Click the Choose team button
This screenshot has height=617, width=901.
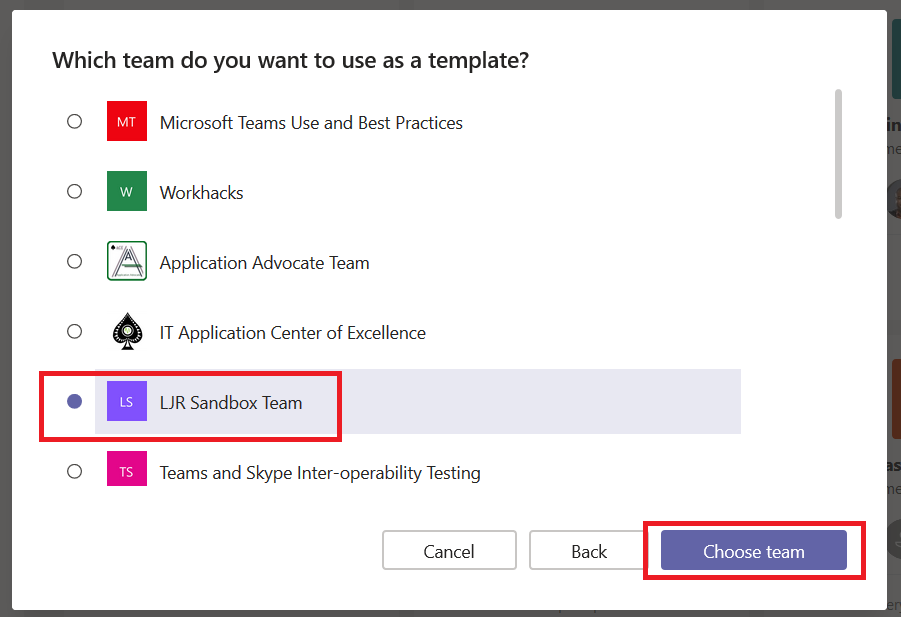[753, 550]
